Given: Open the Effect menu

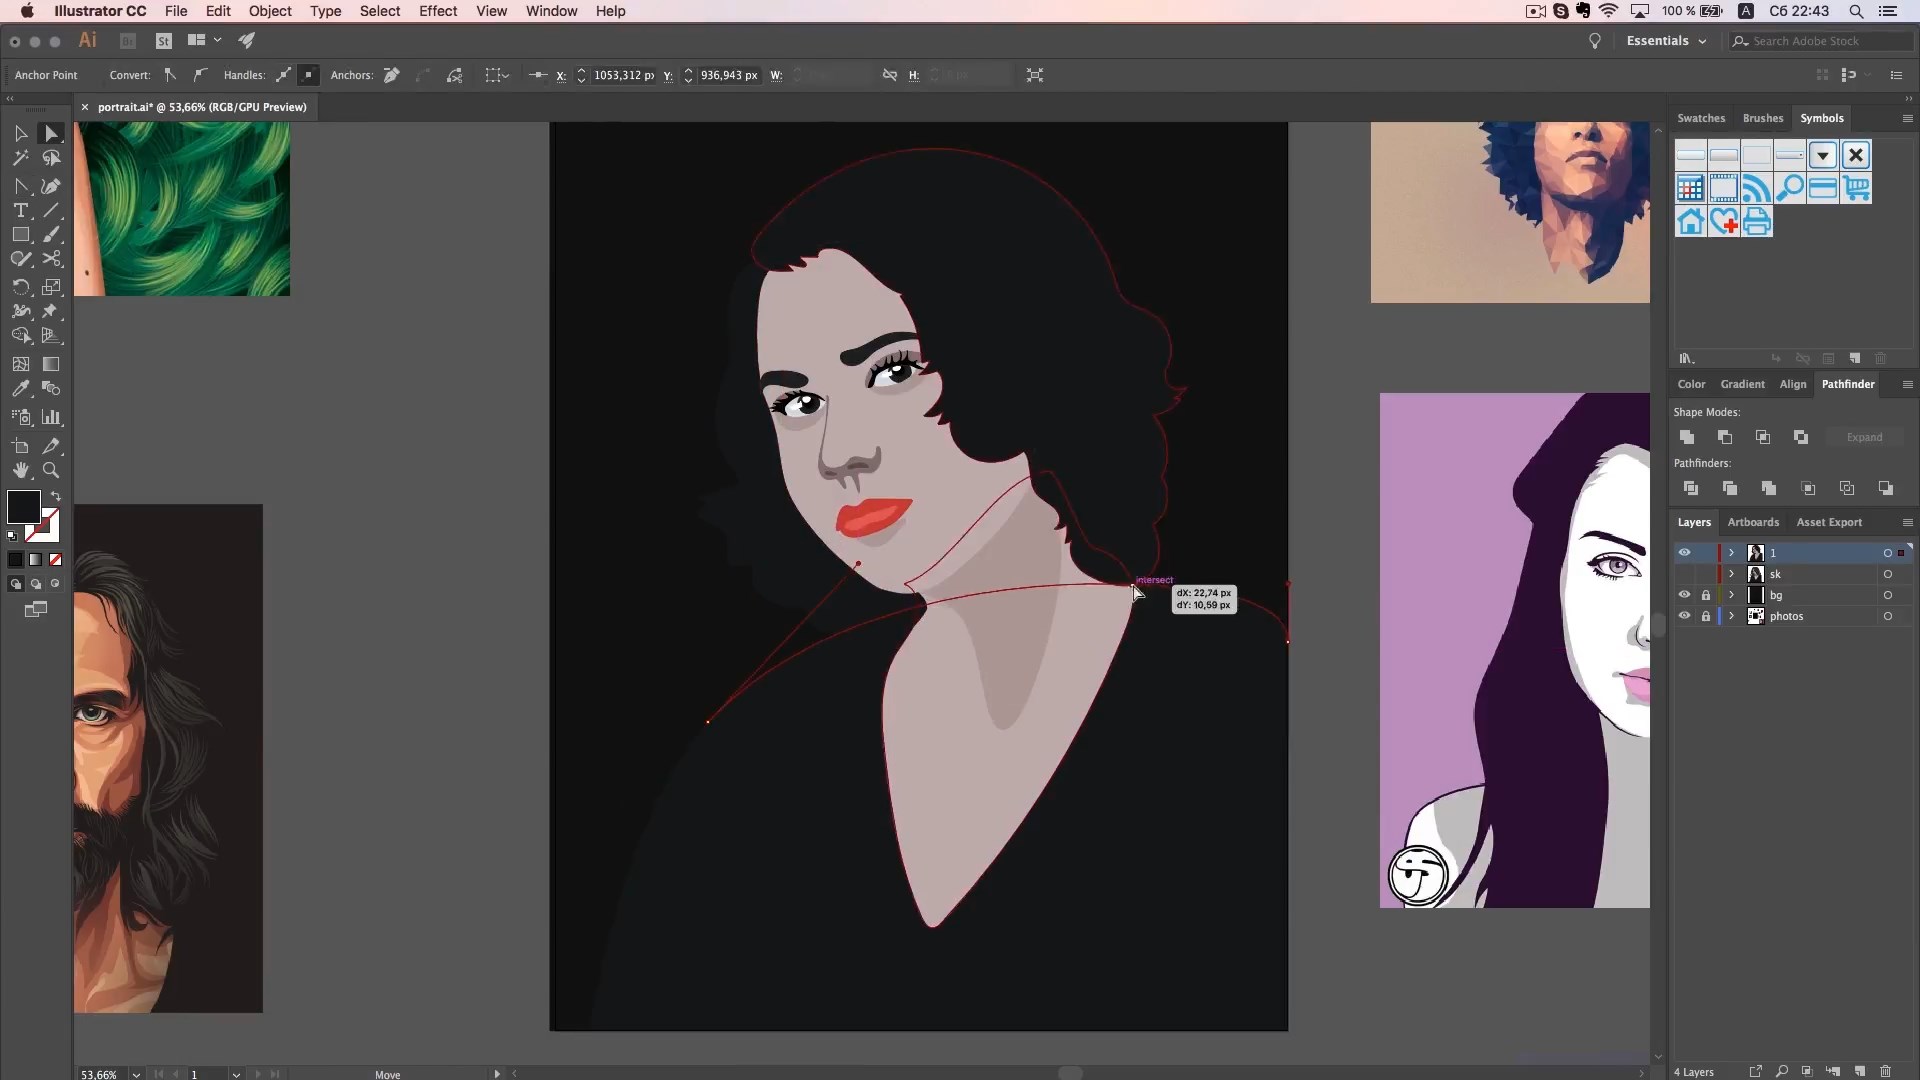Looking at the screenshot, I should click(437, 11).
